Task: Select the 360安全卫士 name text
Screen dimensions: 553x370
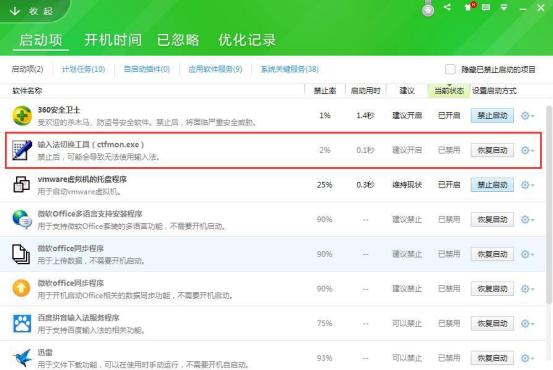Action: click(59, 110)
